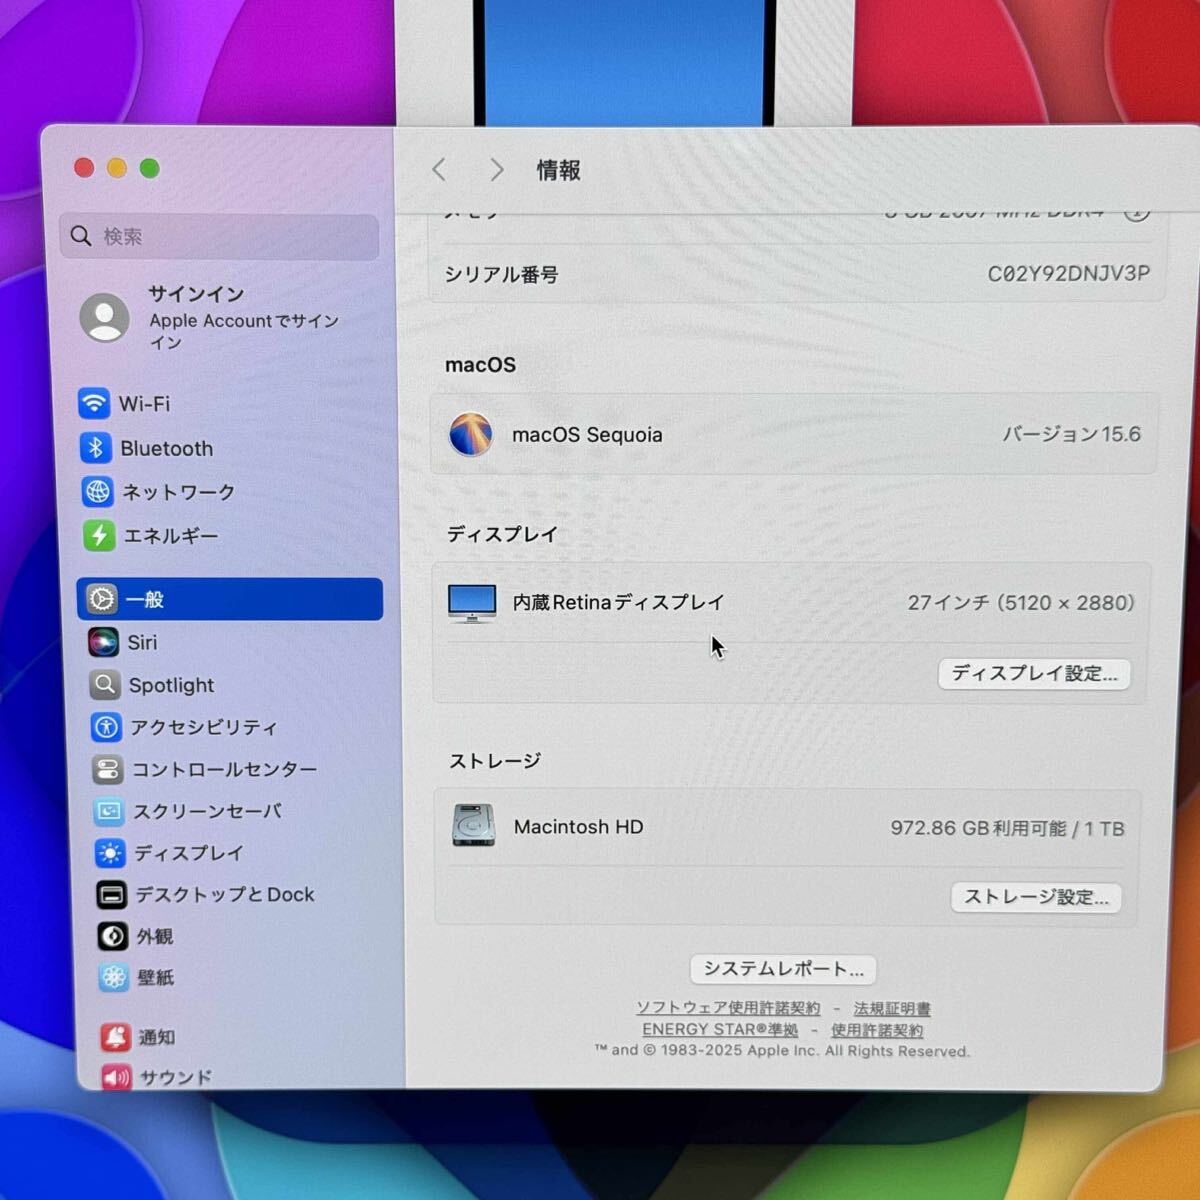The width and height of the screenshot is (1200, 1200).
Task: Select サインイン Apple Account row
Action: tap(220, 317)
